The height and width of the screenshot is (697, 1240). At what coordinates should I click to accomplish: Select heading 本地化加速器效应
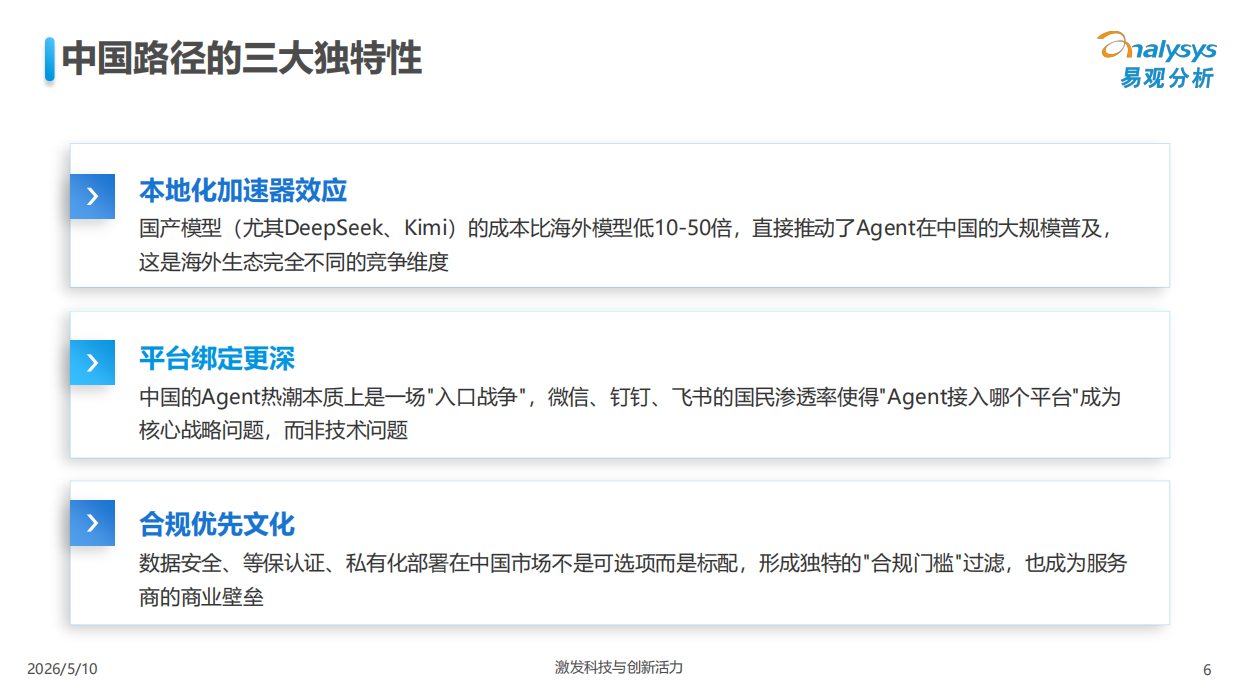(x=243, y=190)
